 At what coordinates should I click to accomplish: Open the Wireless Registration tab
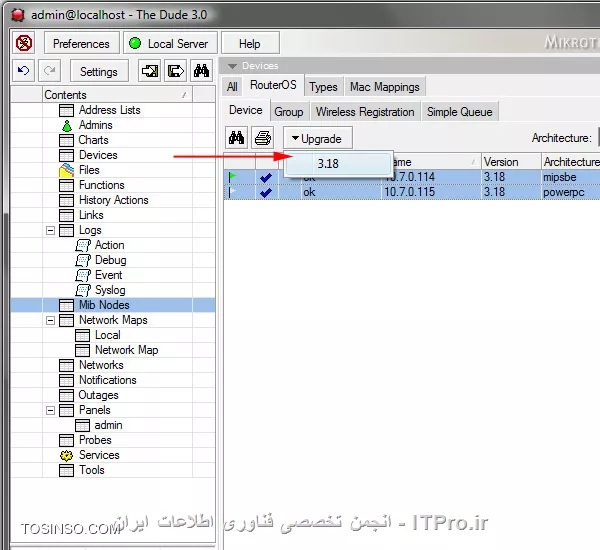[365, 112]
